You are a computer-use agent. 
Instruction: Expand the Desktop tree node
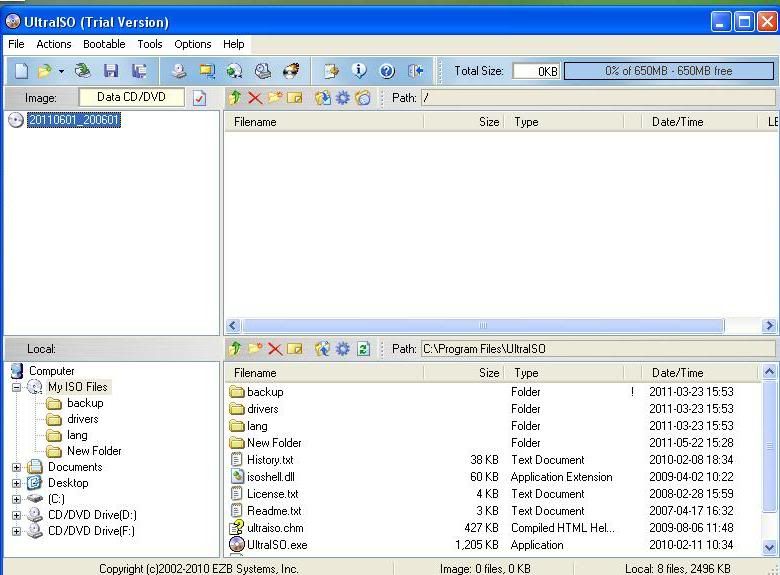(x=16, y=483)
